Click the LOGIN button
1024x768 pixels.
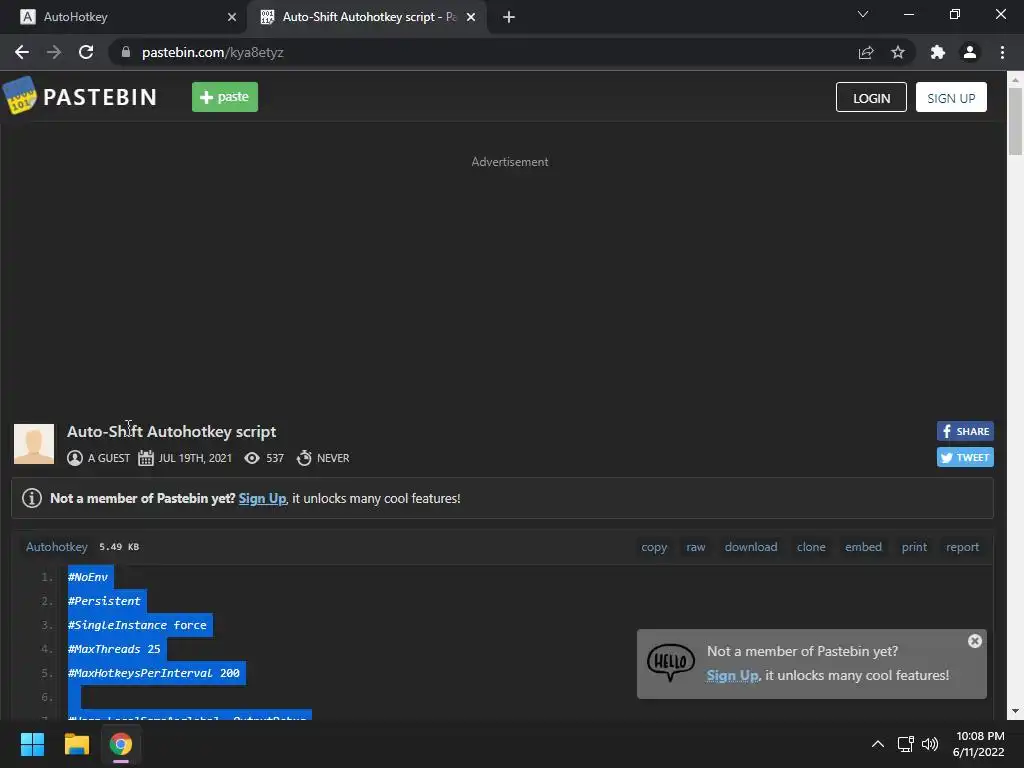[x=871, y=97]
